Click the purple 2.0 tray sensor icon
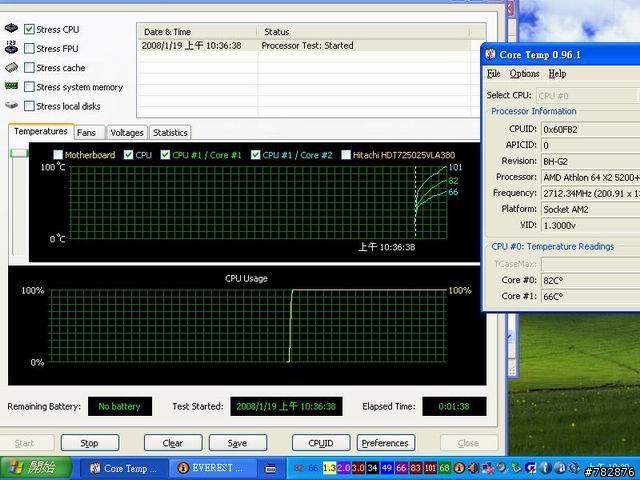The height and width of the screenshot is (480, 640). click(x=343, y=468)
